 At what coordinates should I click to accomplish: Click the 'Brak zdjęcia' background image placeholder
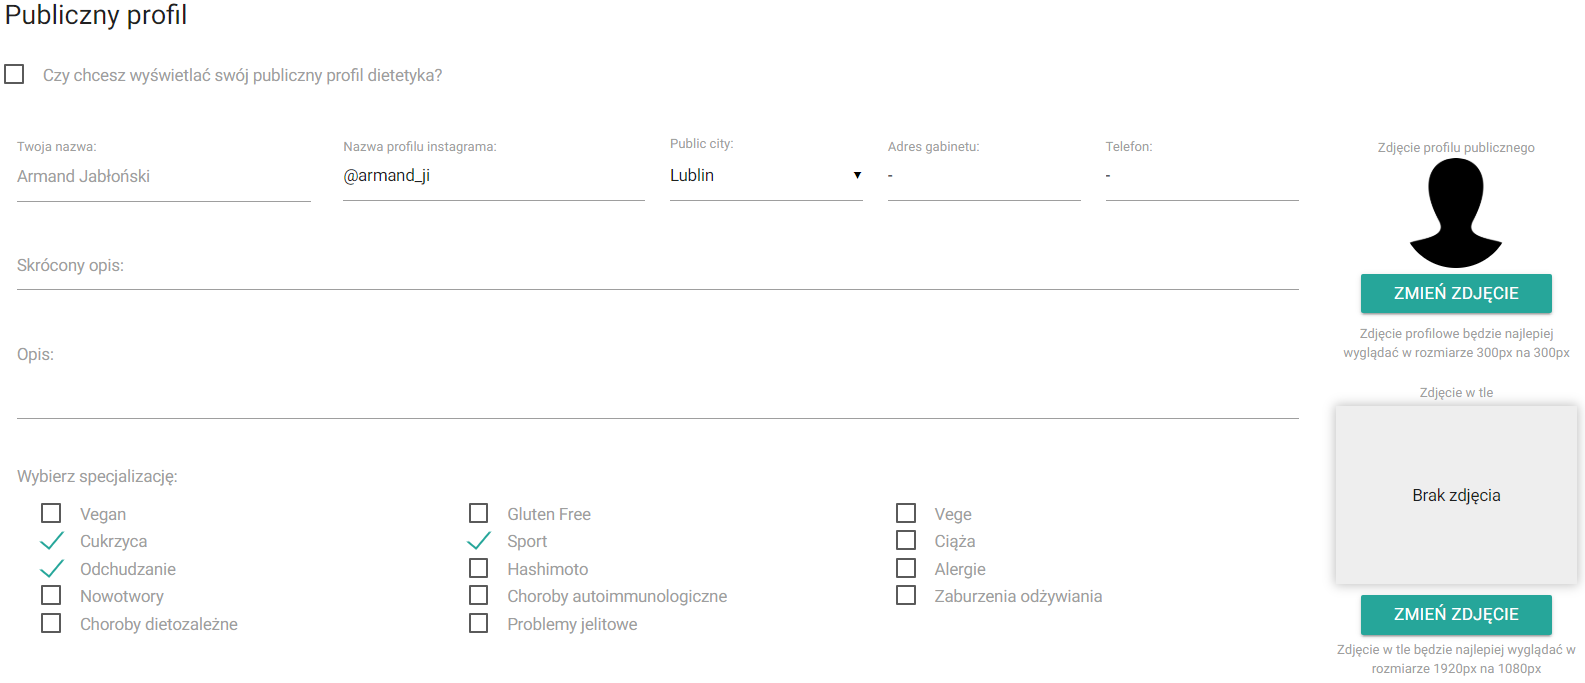(x=1455, y=495)
